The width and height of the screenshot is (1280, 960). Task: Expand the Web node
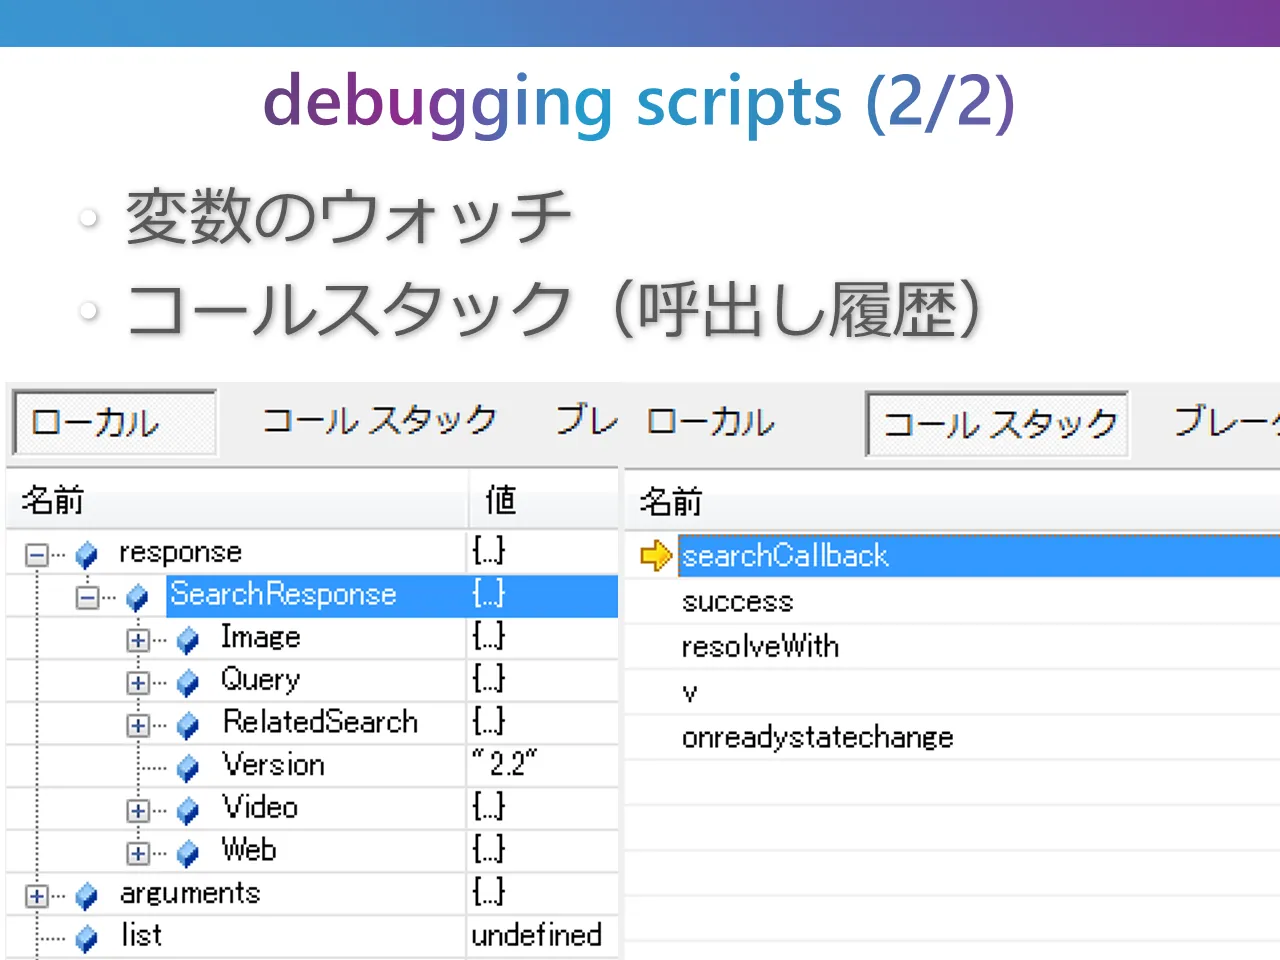pyautogui.click(x=138, y=853)
